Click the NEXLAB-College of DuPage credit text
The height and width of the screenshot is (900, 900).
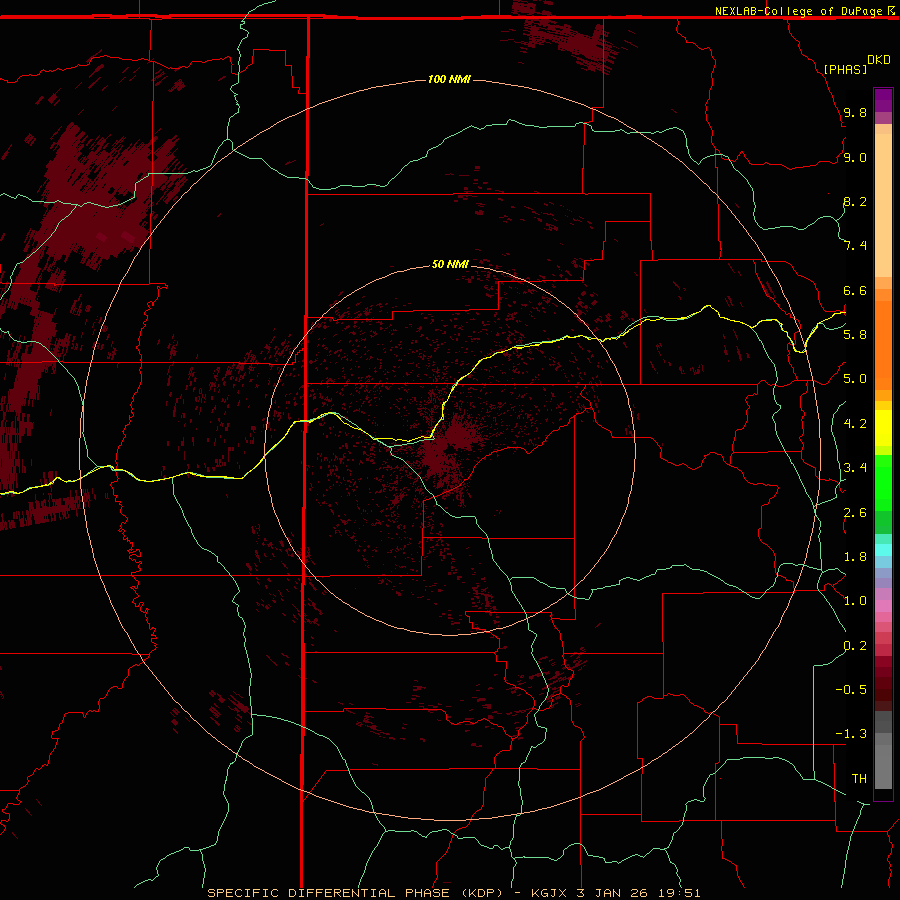(x=799, y=11)
